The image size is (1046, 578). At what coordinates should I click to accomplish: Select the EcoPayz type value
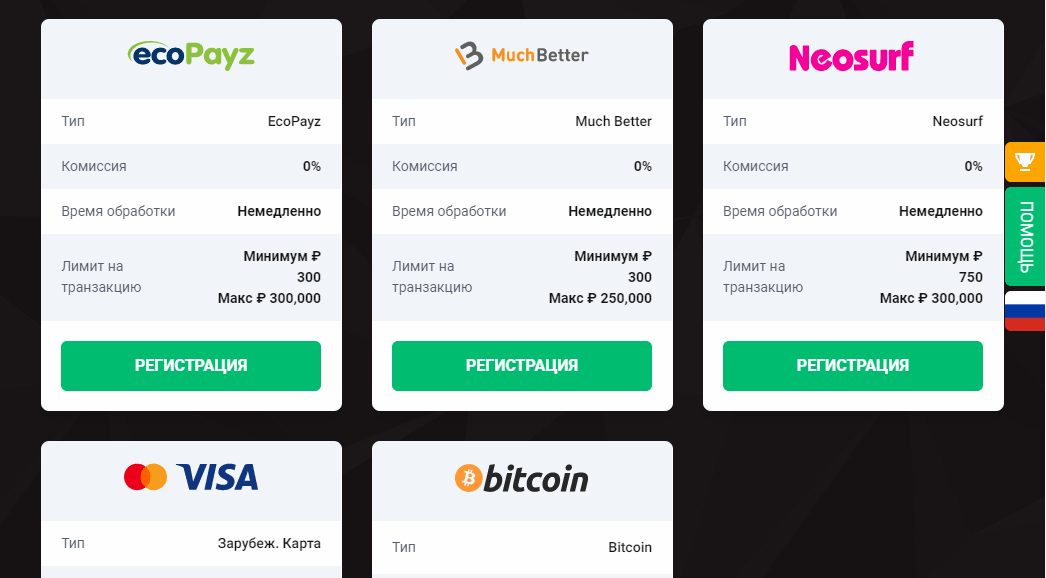tap(294, 121)
